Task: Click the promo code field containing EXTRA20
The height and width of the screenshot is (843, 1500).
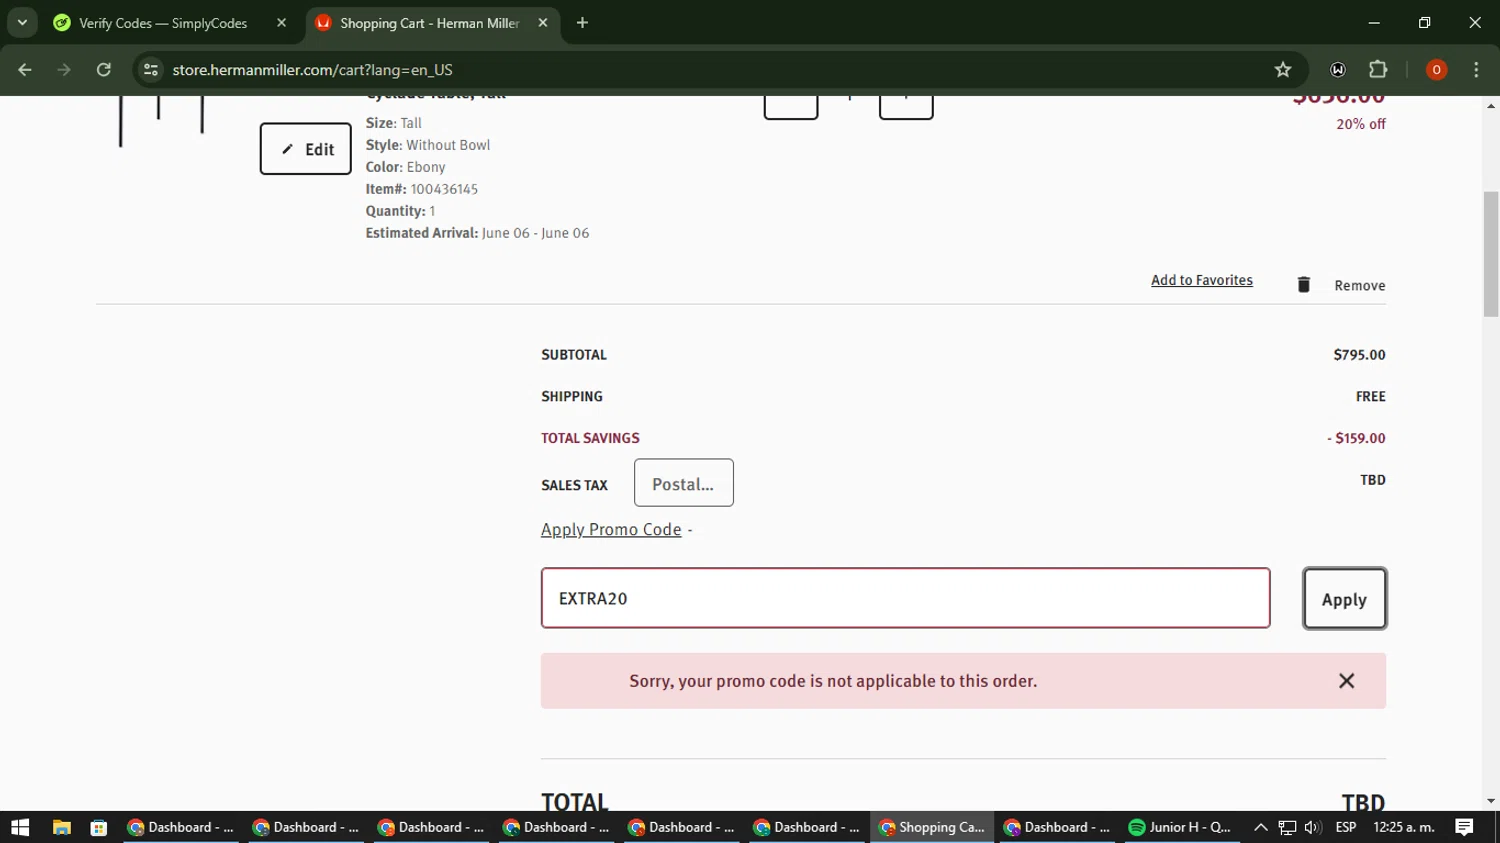Action: pyautogui.click(x=906, y=598)
